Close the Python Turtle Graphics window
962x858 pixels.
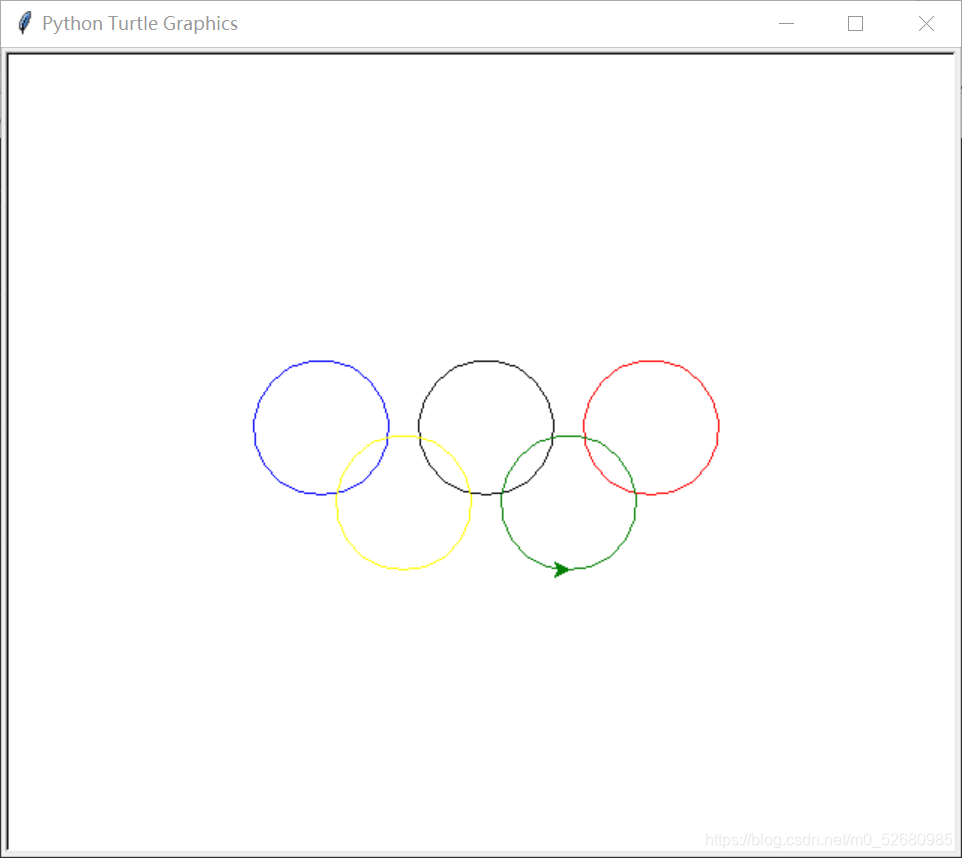point(926,23)
